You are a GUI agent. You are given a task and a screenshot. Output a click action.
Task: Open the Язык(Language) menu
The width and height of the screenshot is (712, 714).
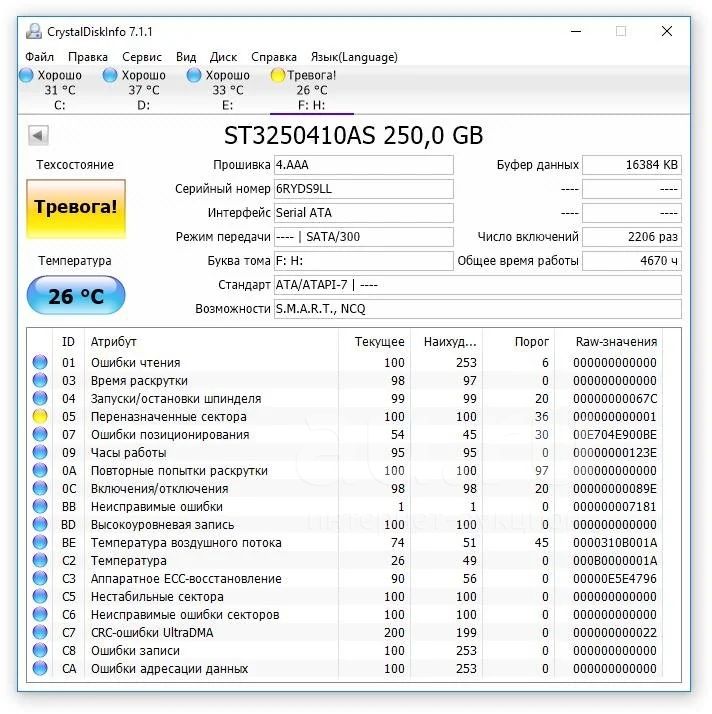[354, 57]
